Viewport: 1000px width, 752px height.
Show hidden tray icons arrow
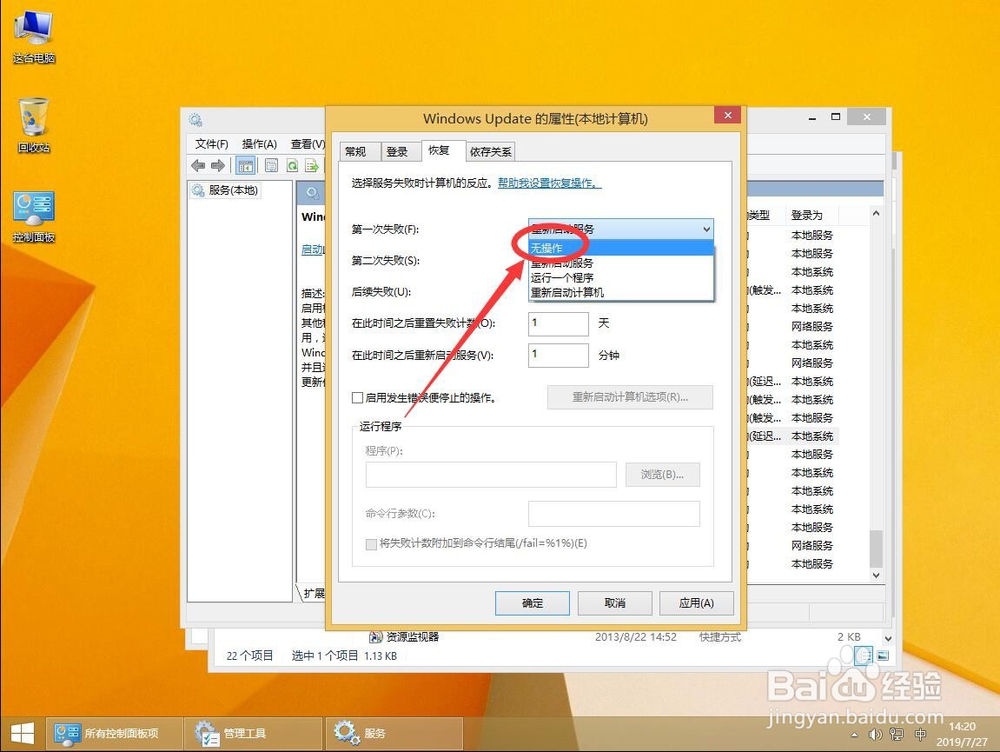(x=855, y=735)
